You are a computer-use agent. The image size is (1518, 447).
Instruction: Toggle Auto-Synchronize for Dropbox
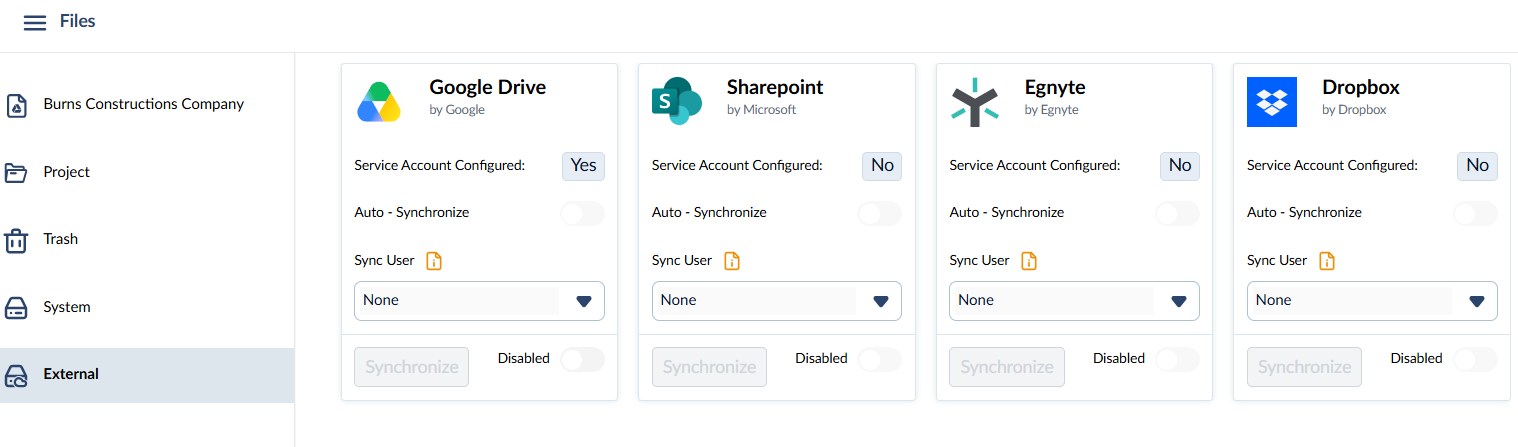[1475, 213]
